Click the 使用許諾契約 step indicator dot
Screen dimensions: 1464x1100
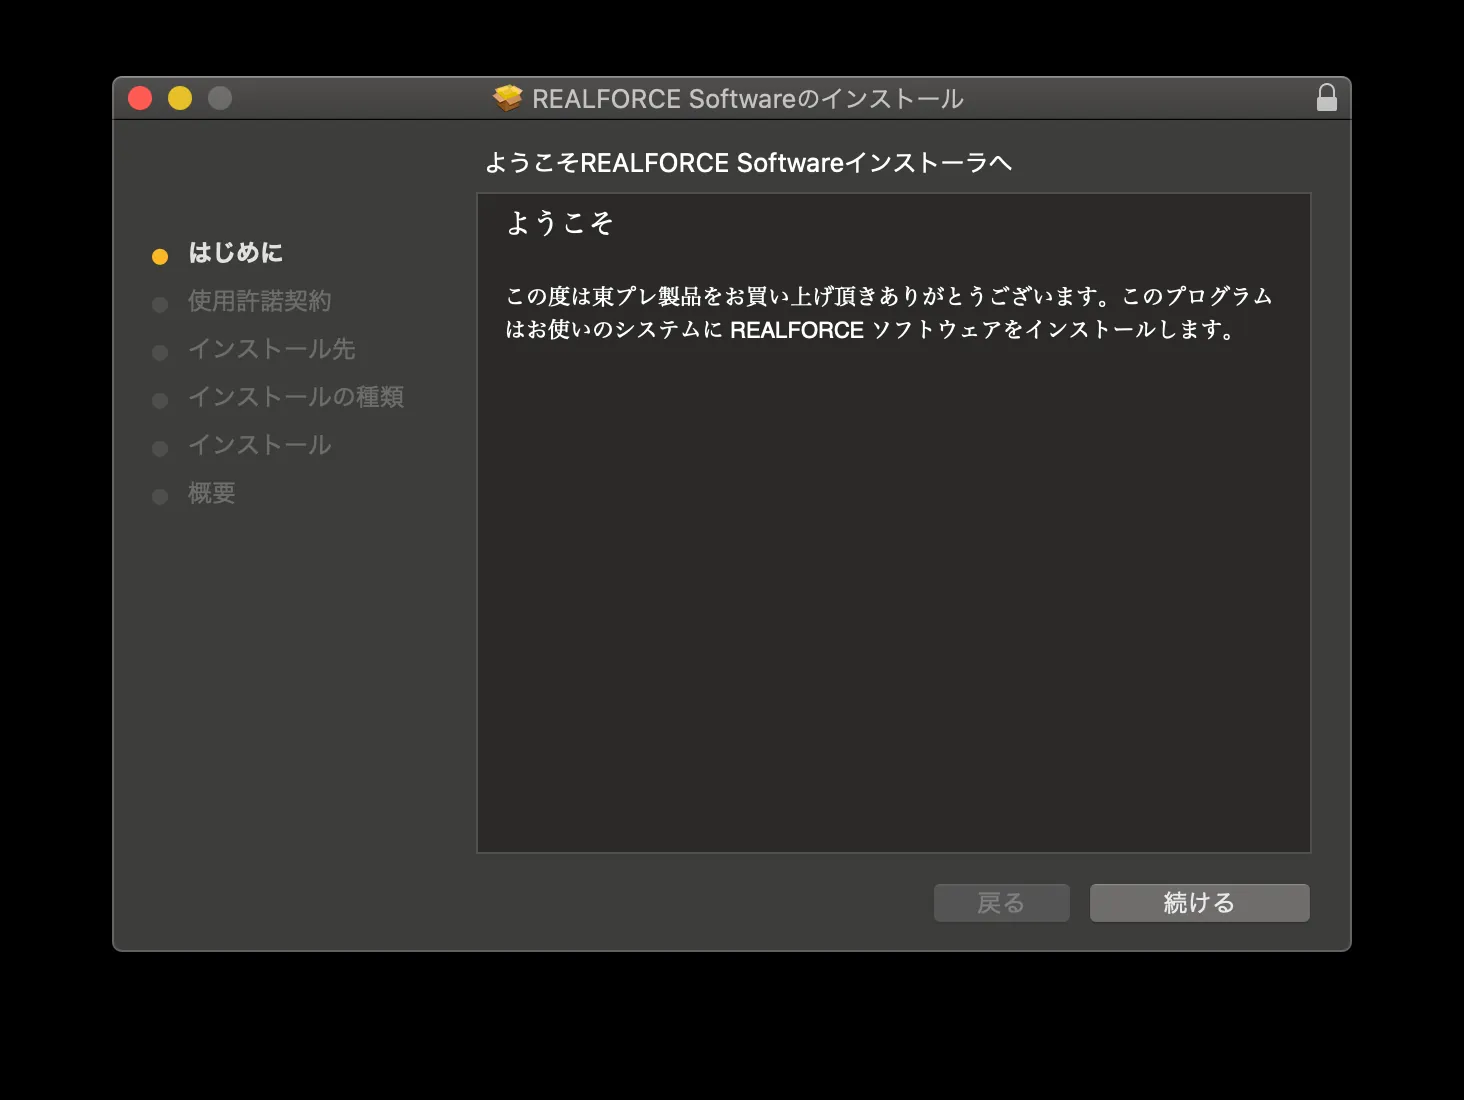click(x=160, y=304)
